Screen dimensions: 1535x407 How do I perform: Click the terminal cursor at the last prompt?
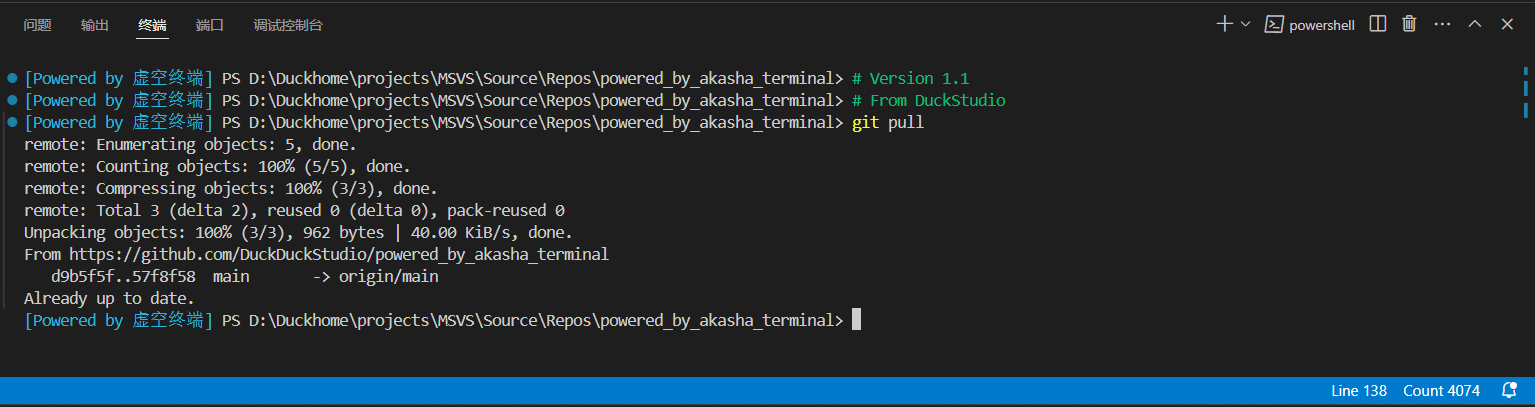855,320
